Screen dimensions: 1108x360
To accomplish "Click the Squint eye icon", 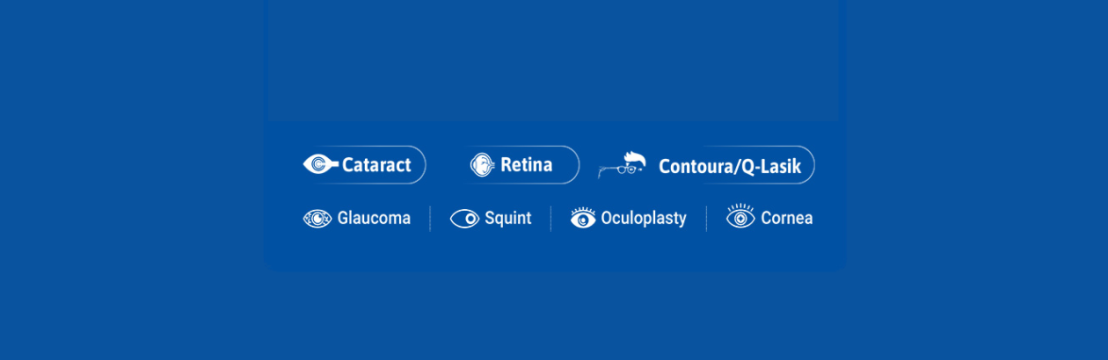I will click(464, 219).
